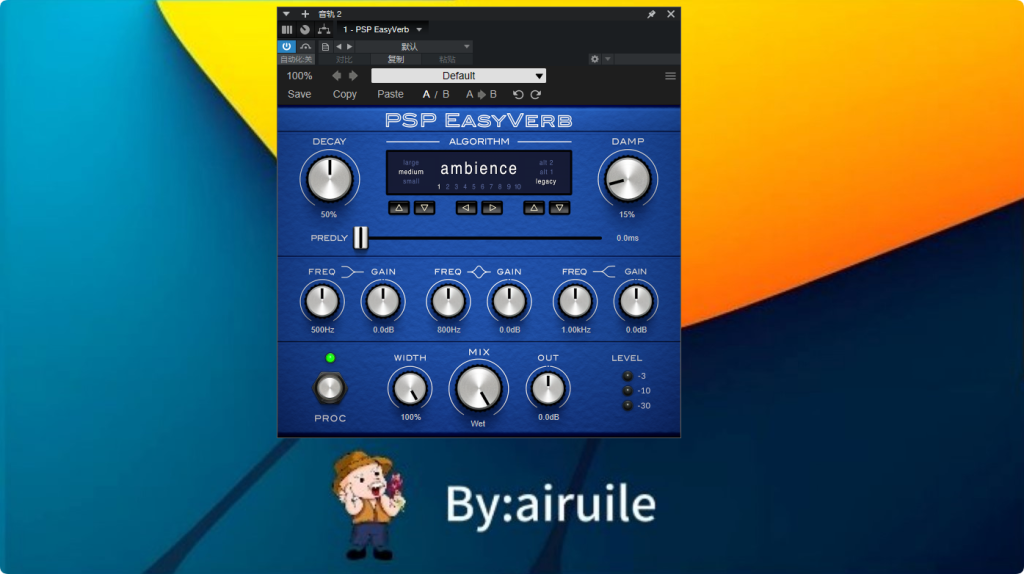The height and width of the screenshot is (574, 1024).
Task: Click the 0.0ms predelay value
Action: (x=628, y=238)
